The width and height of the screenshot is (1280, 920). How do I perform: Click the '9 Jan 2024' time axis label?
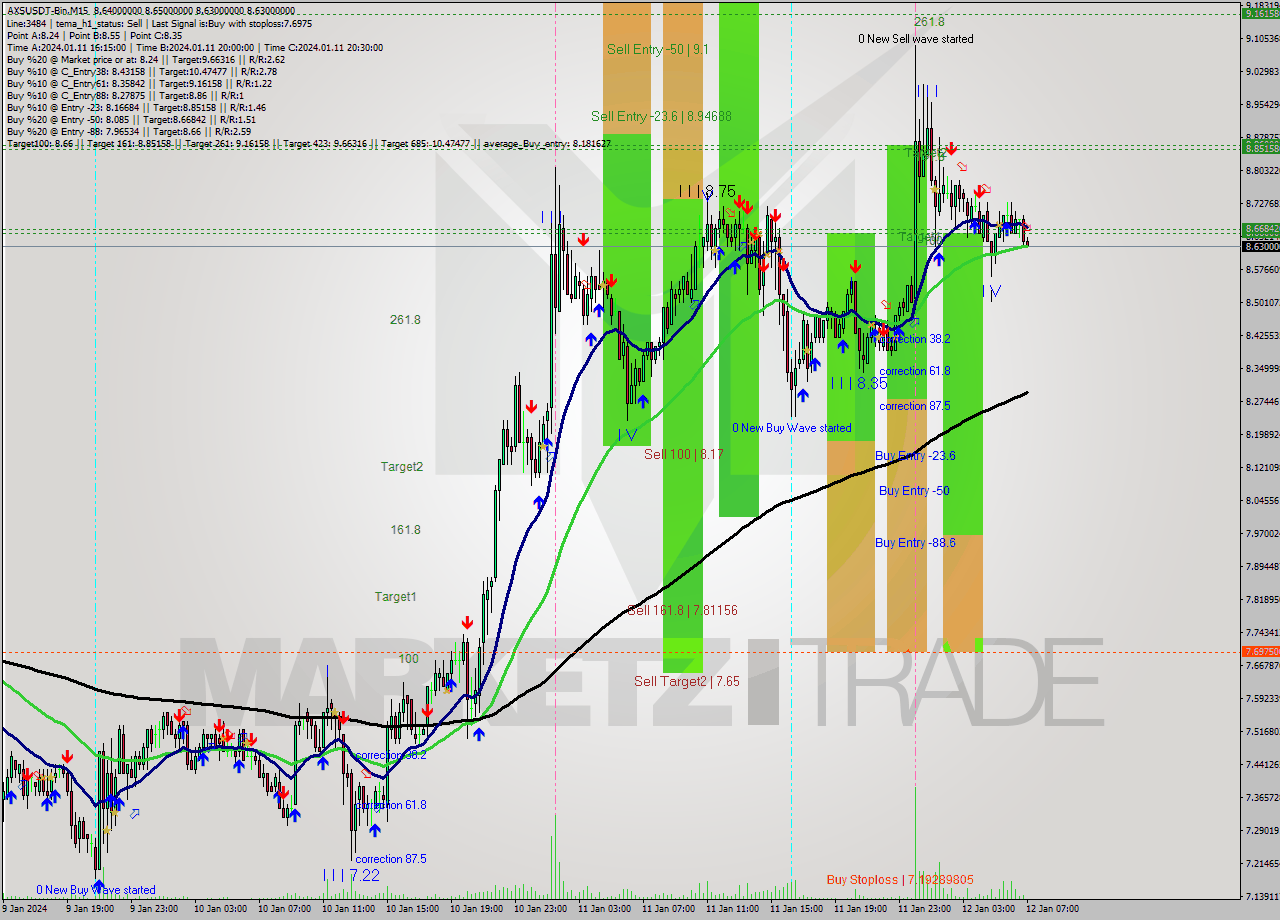point(27,909)
